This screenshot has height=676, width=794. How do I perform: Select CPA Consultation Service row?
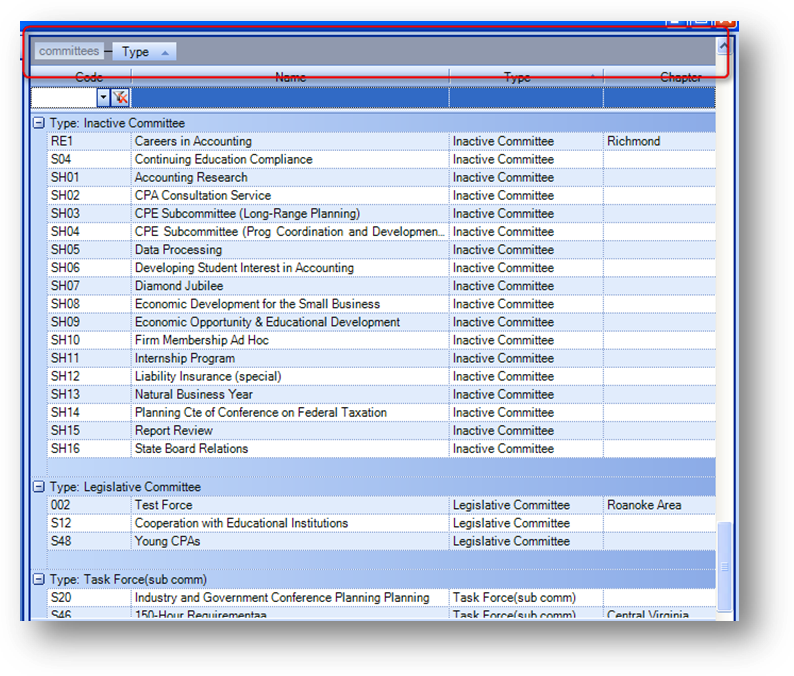[x=382, y=195]
